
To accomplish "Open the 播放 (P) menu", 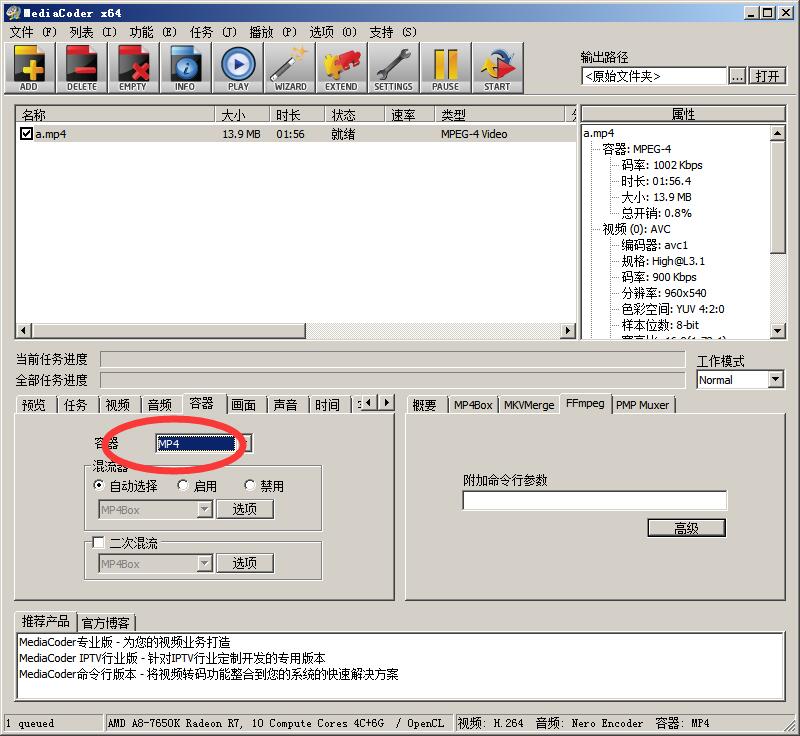I will (x=273, y=32).
